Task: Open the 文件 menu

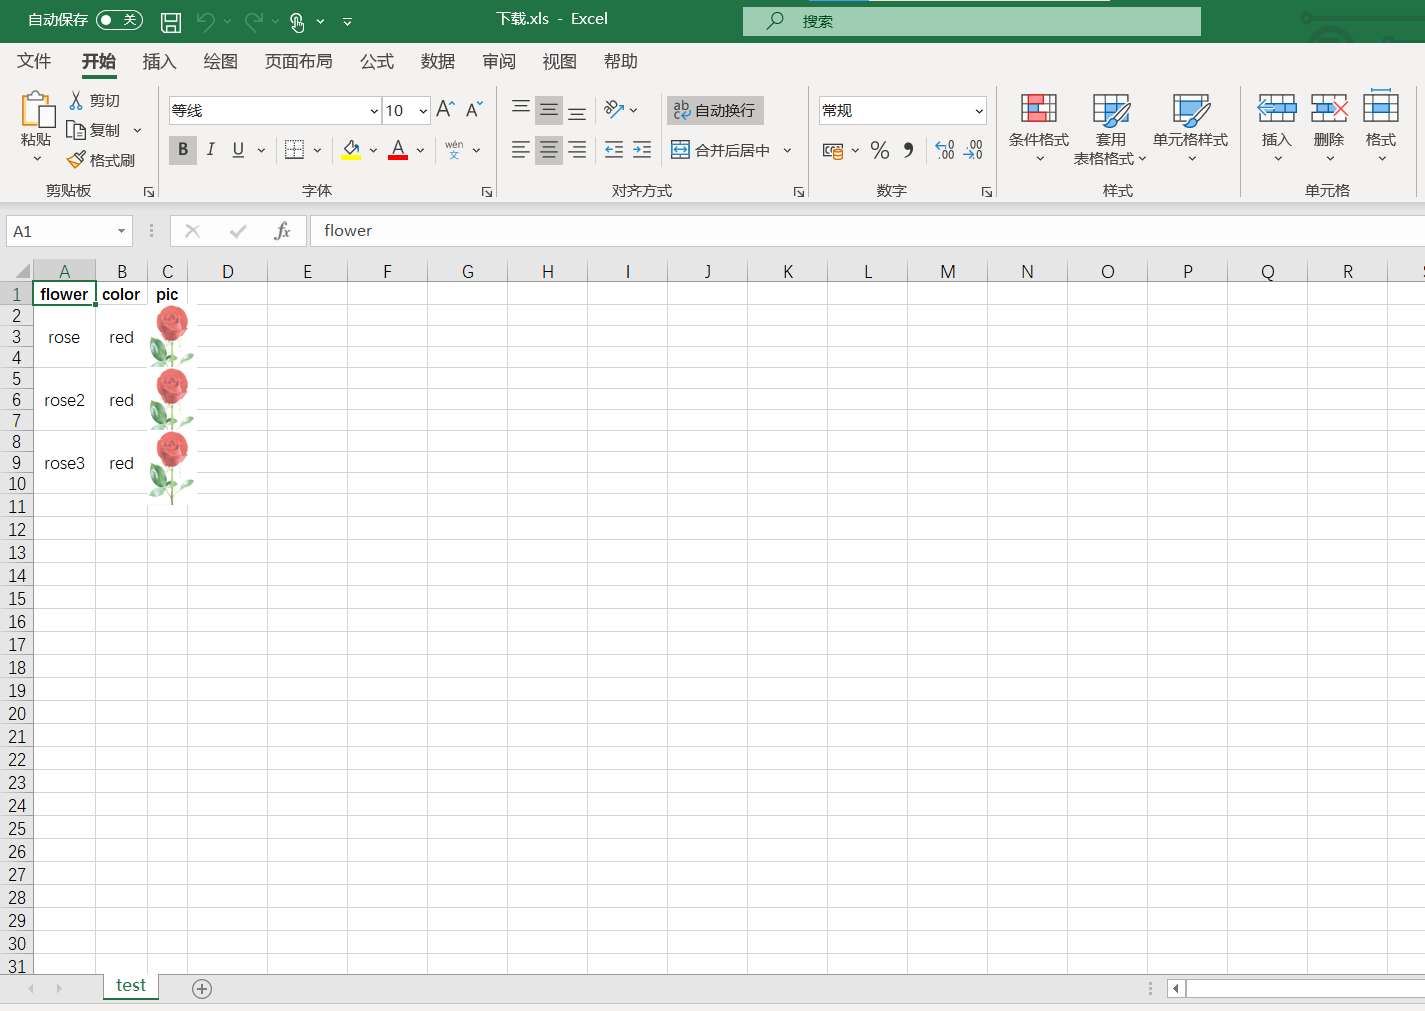Action: (x=33, y=61)
